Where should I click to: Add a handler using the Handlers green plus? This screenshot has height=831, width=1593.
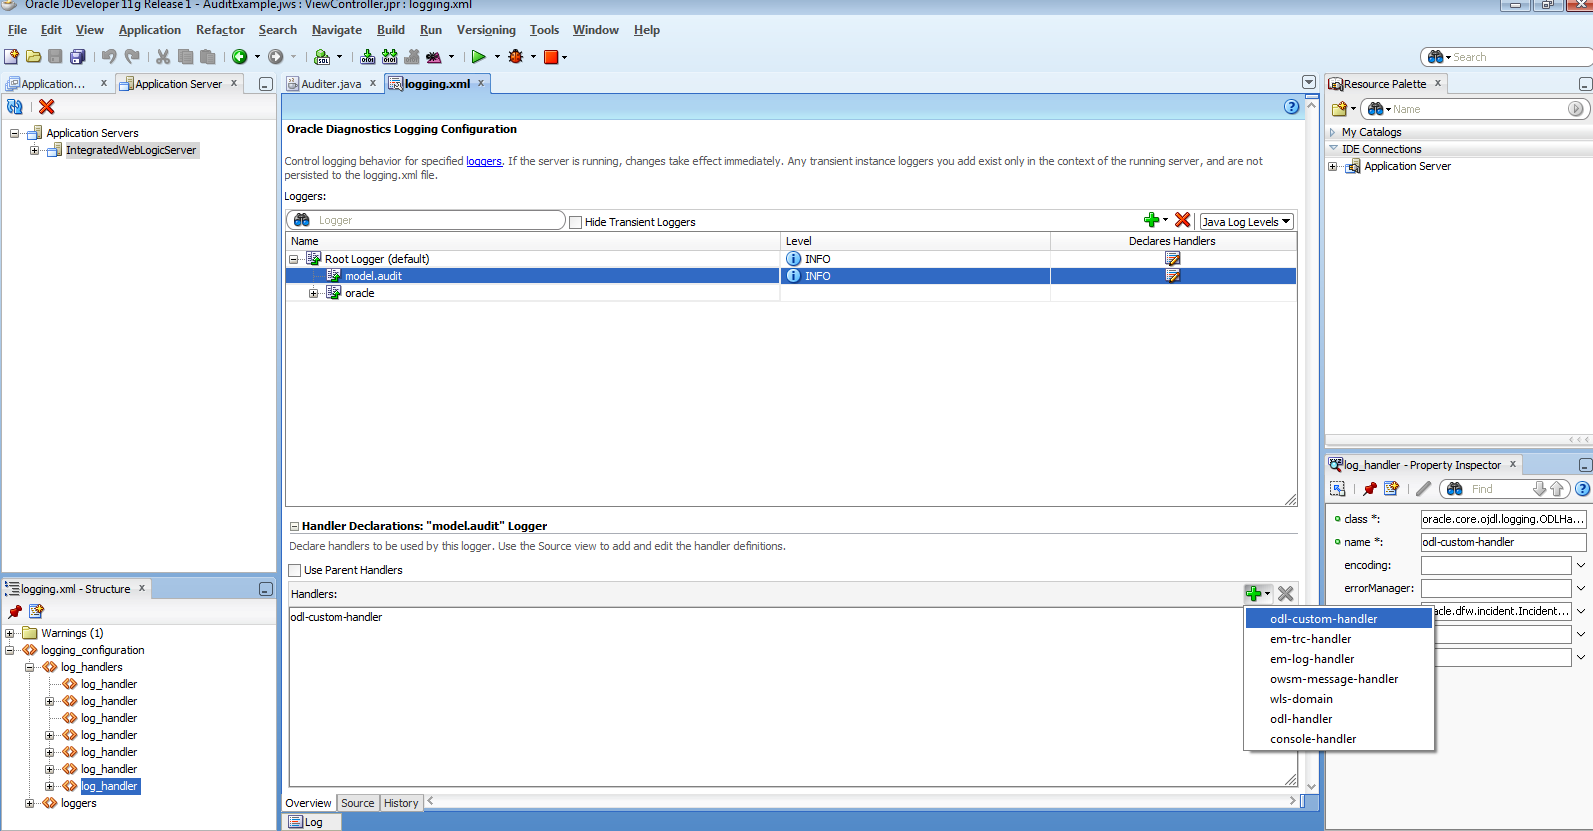[1254, 593]
